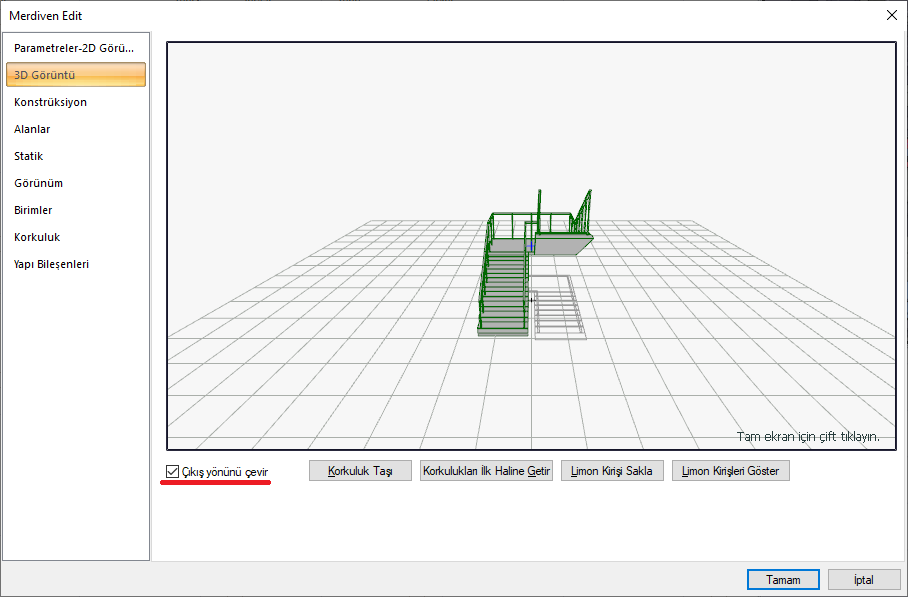Viewport: 908px width, 597px height.
Task: Open the Korkuluk section
Action: [75, 237]
